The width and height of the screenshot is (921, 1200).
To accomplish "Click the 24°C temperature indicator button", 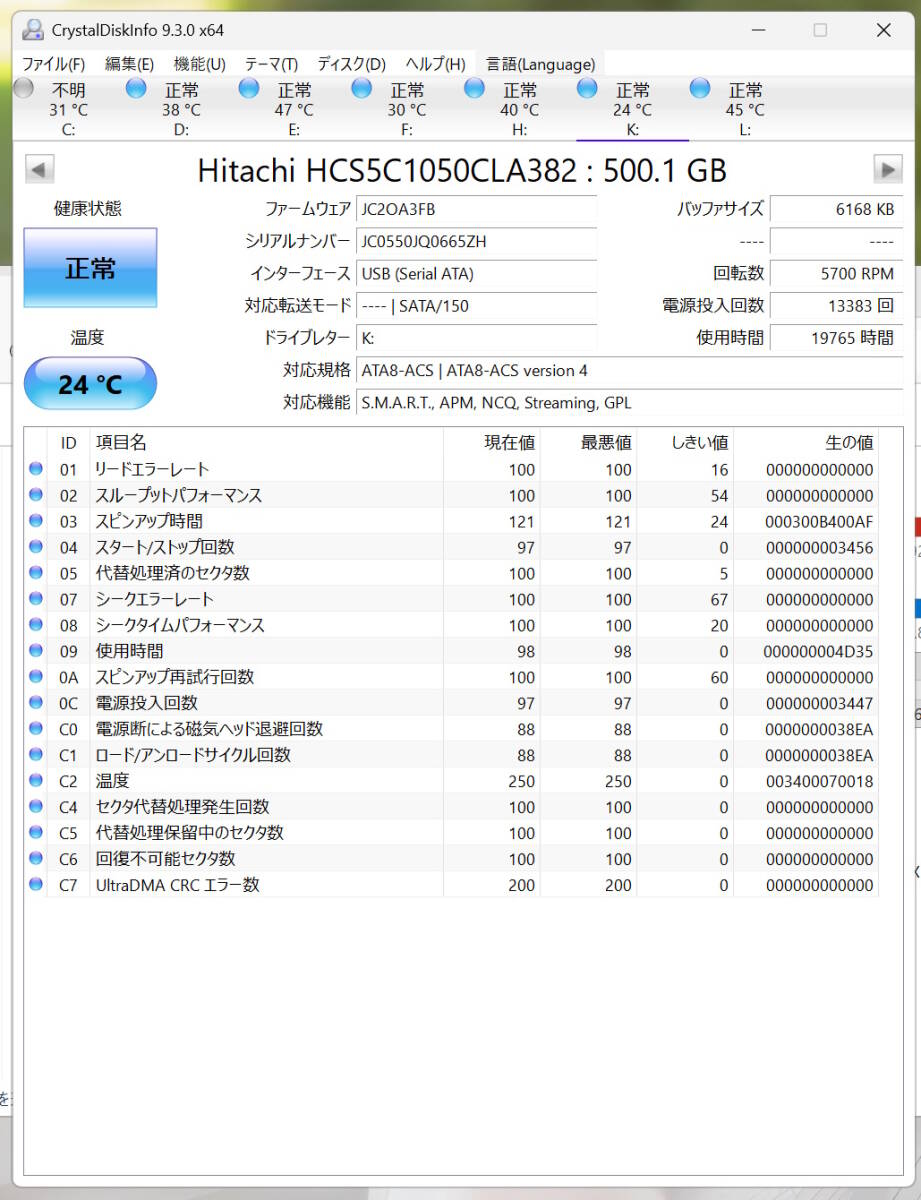I will coord(90,384).
